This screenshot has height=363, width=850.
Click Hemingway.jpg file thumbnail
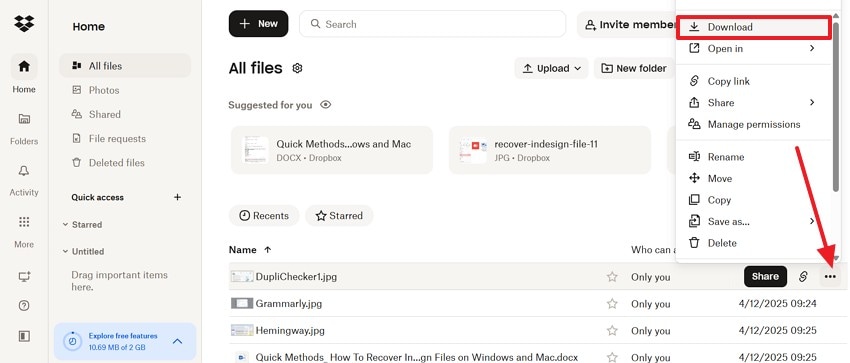click(242, 330)
